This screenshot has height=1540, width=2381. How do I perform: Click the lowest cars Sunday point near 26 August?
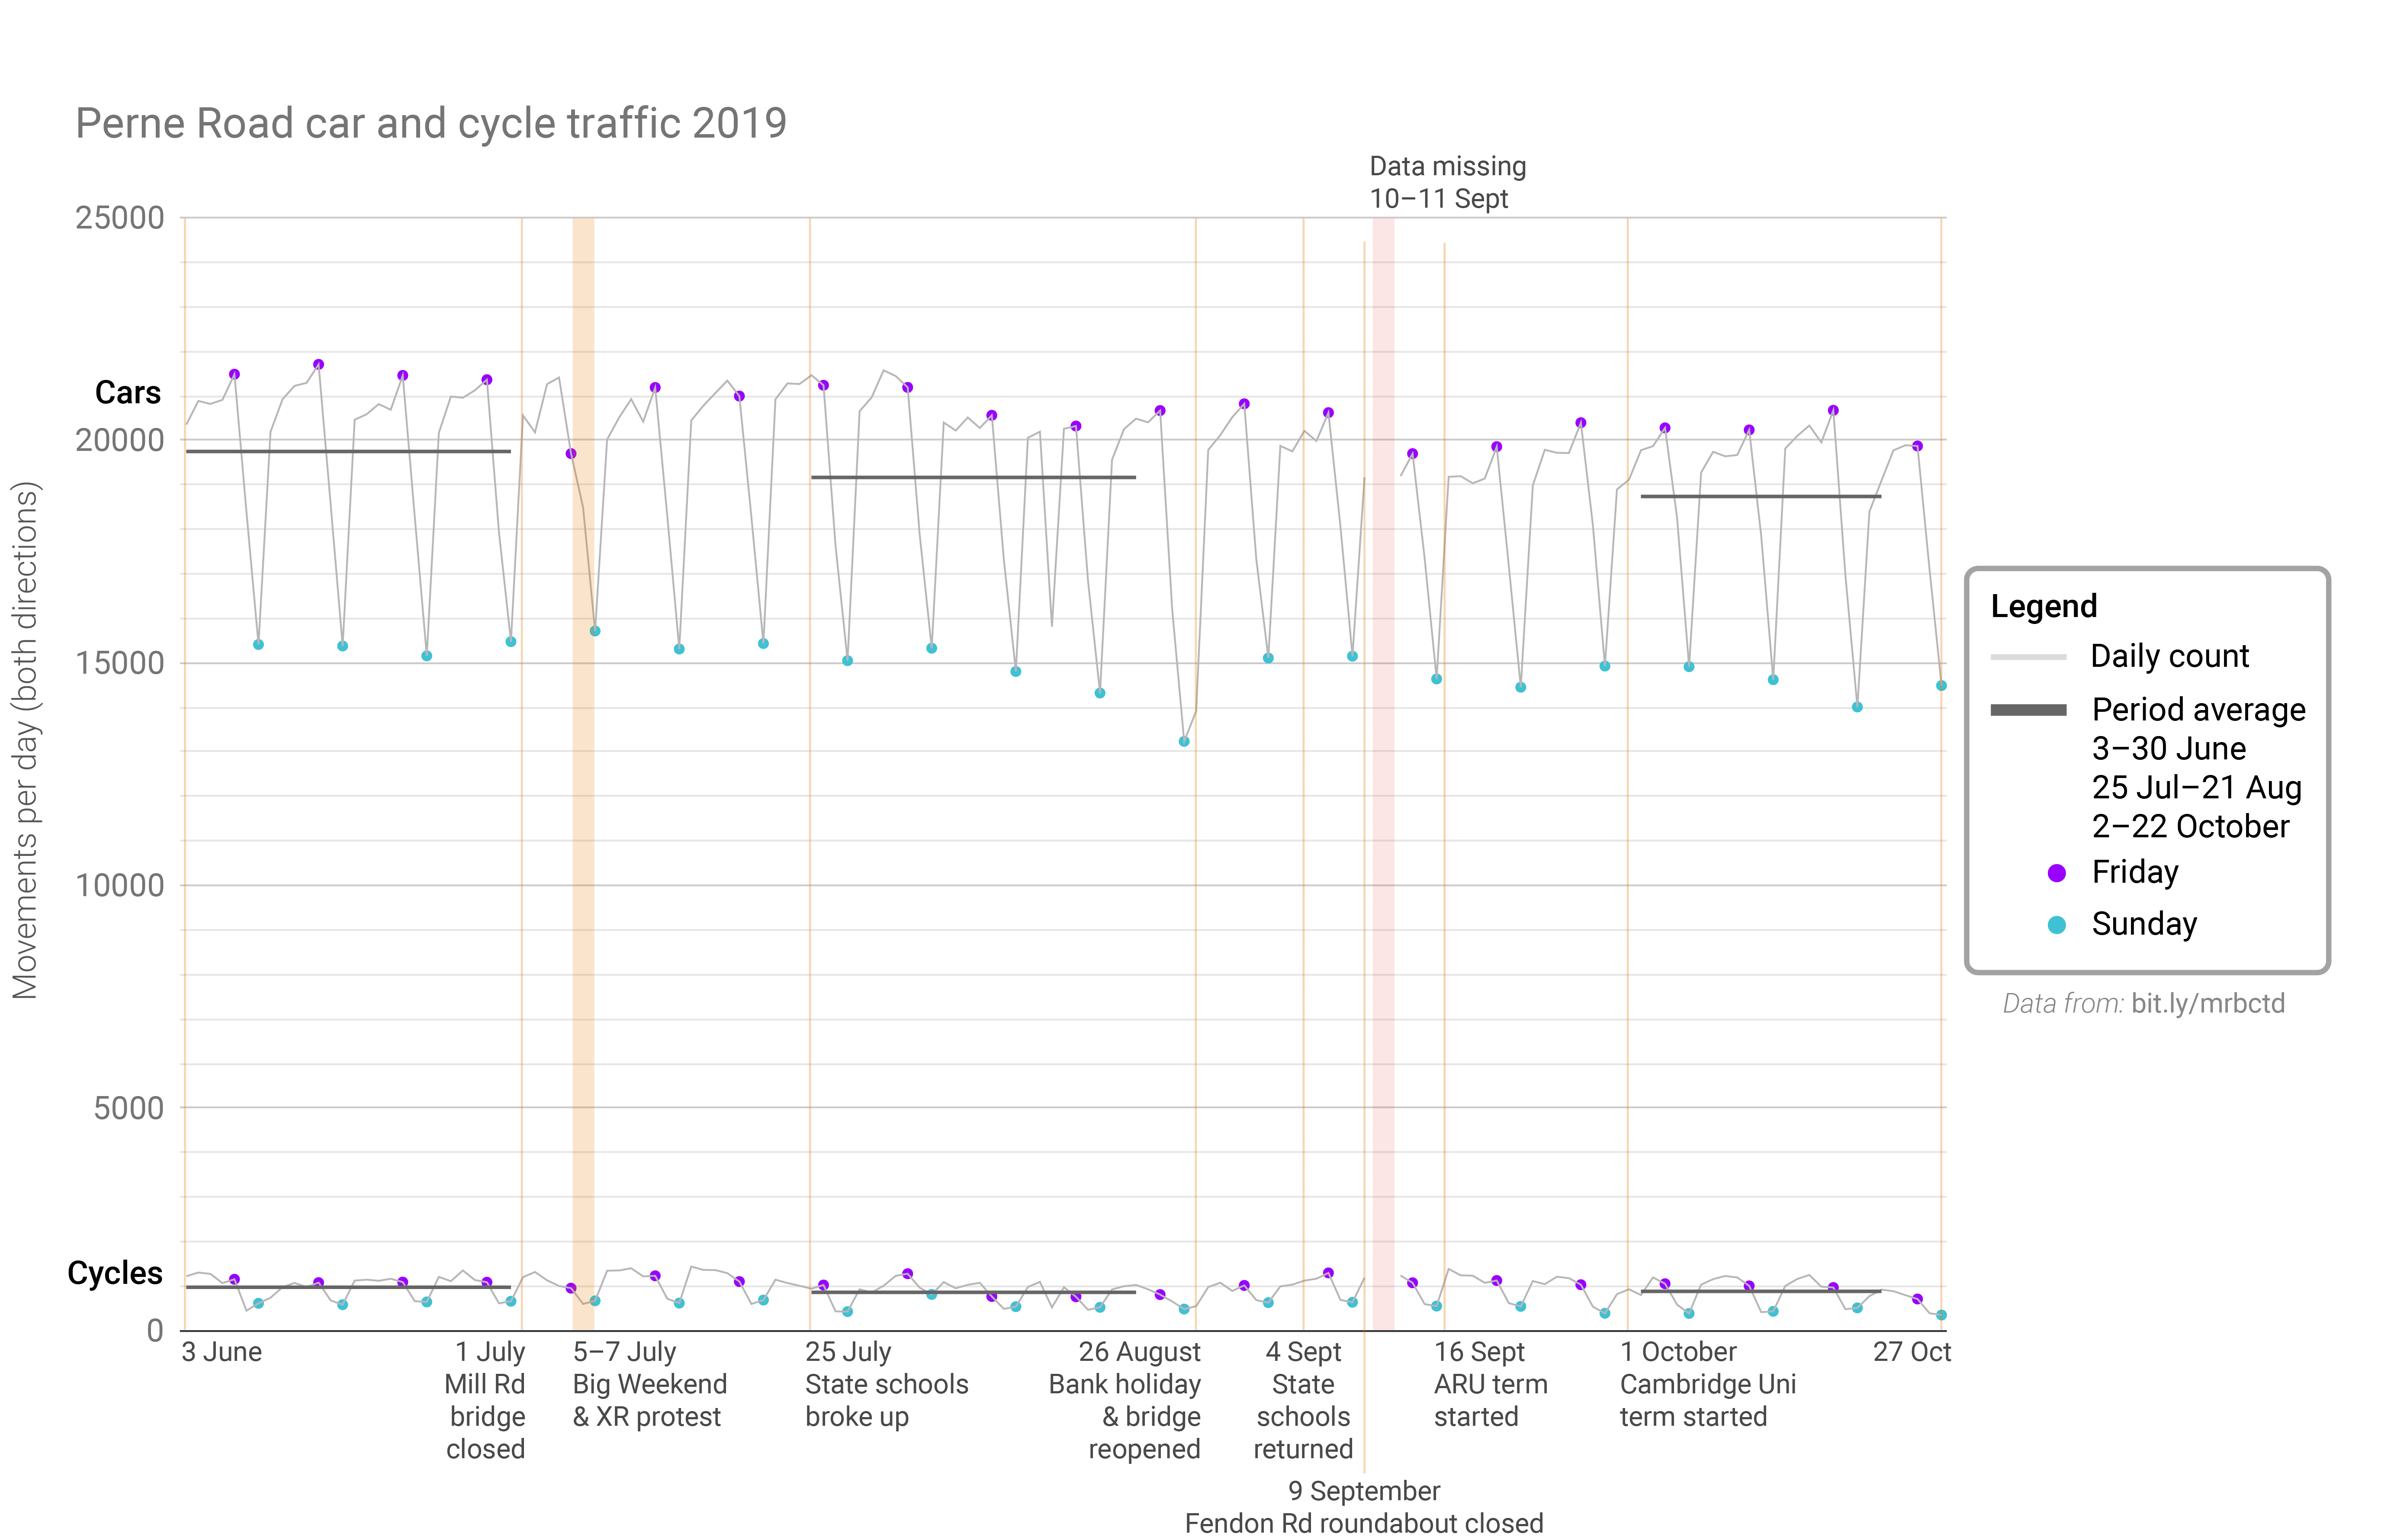pos(1183,742)
